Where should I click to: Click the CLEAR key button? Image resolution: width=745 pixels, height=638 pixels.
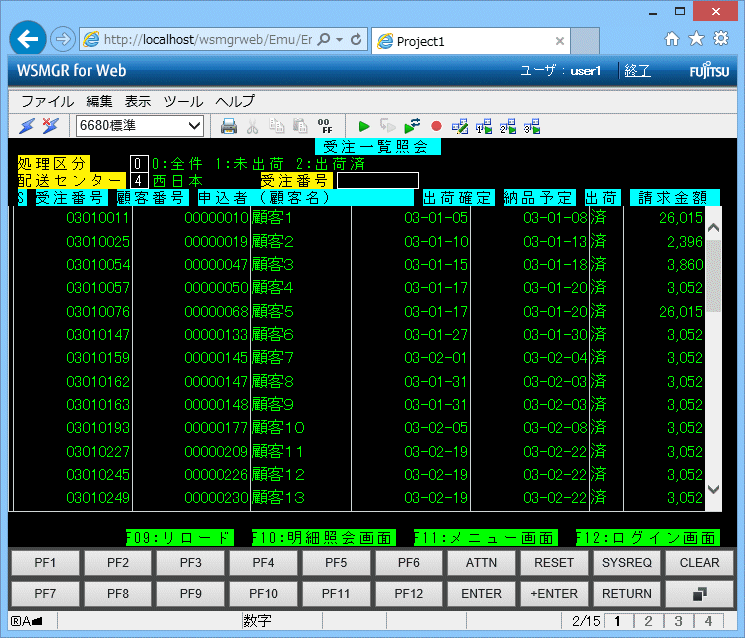click(x=699, y=563)
